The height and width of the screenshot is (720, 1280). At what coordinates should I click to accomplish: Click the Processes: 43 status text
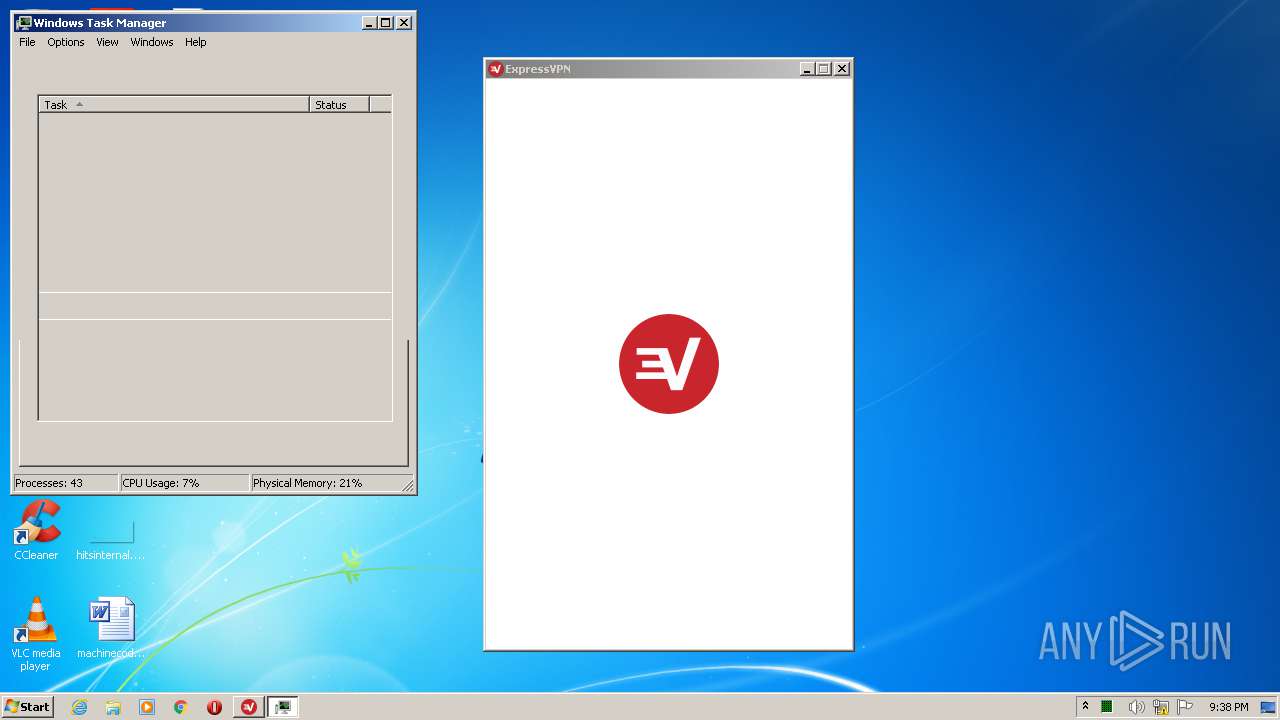coord(49,483)
